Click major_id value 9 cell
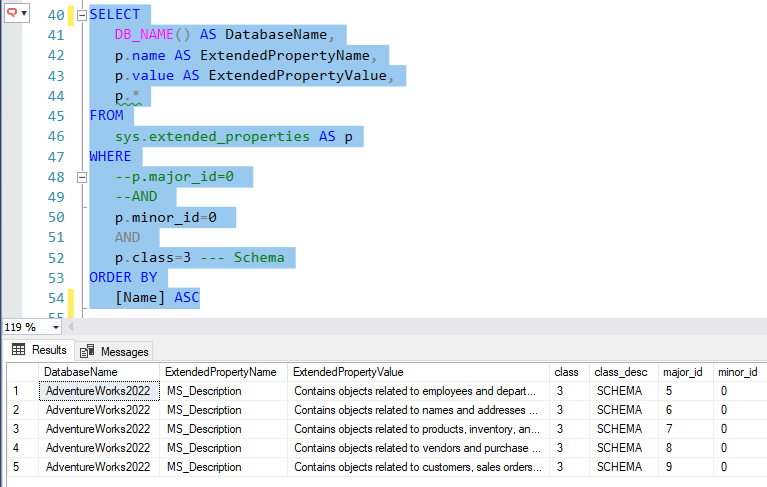This screenshot has width=767, height=487. pyautogui.click(x=685, y=467)
